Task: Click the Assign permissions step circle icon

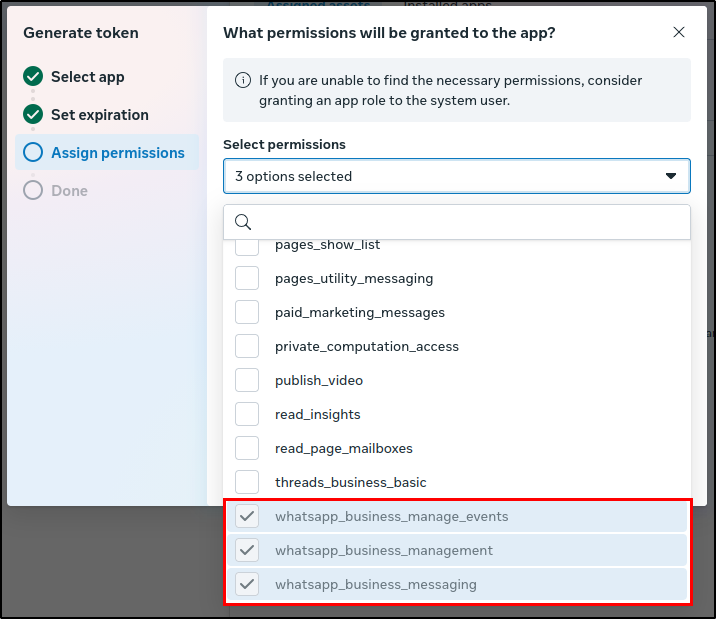Action: pyautogui.click(x=33, y=153)
